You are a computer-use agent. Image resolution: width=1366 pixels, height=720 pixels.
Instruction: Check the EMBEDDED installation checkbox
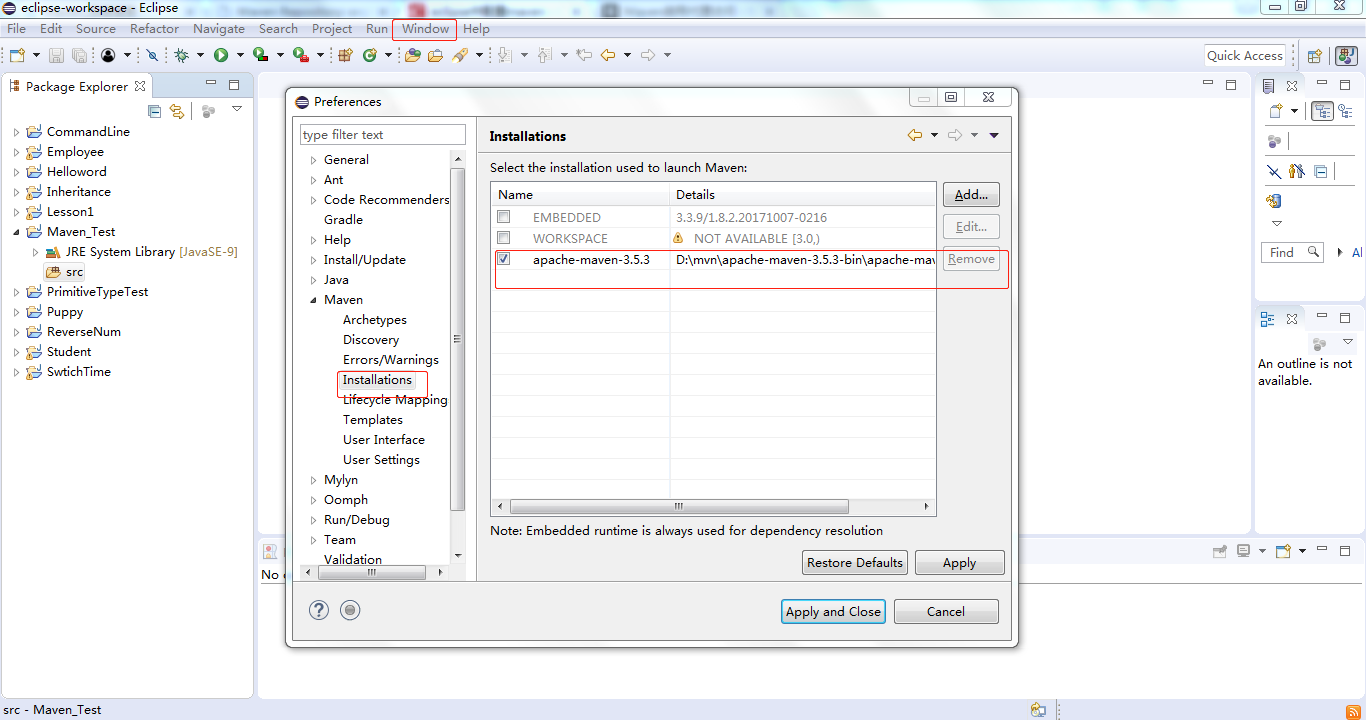click(504, 217)
